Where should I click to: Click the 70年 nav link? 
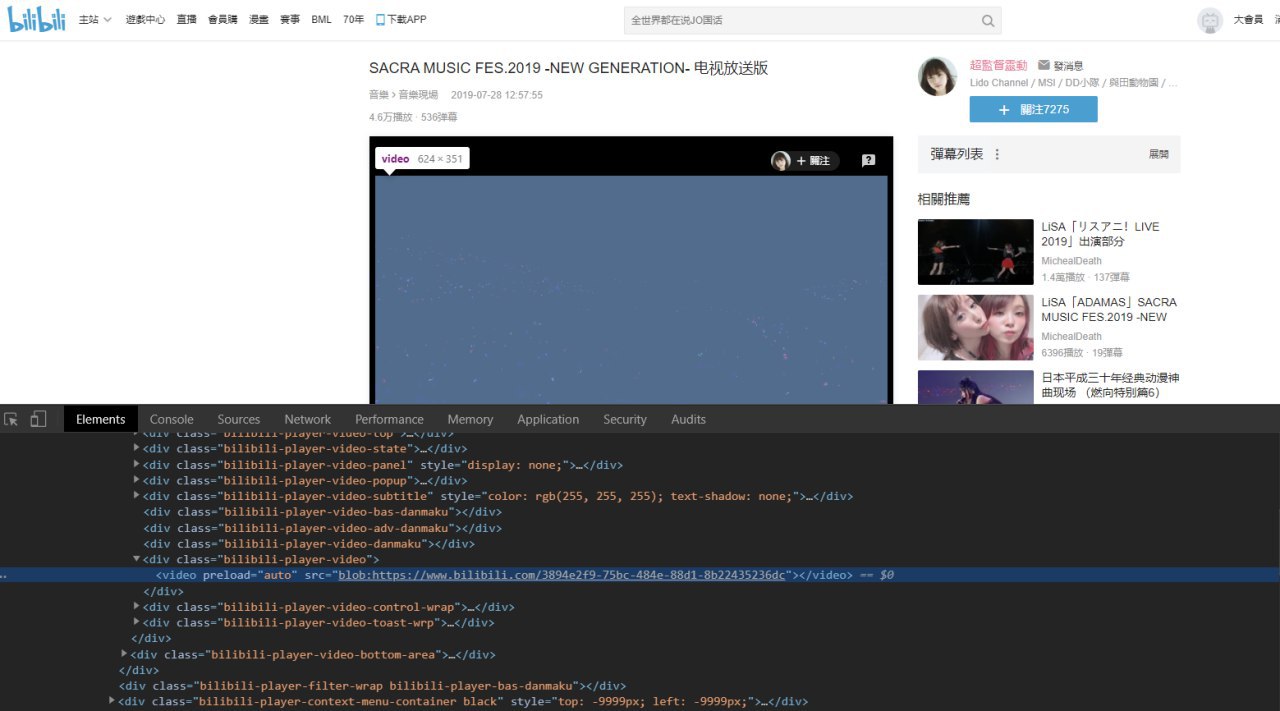point(353,20)
